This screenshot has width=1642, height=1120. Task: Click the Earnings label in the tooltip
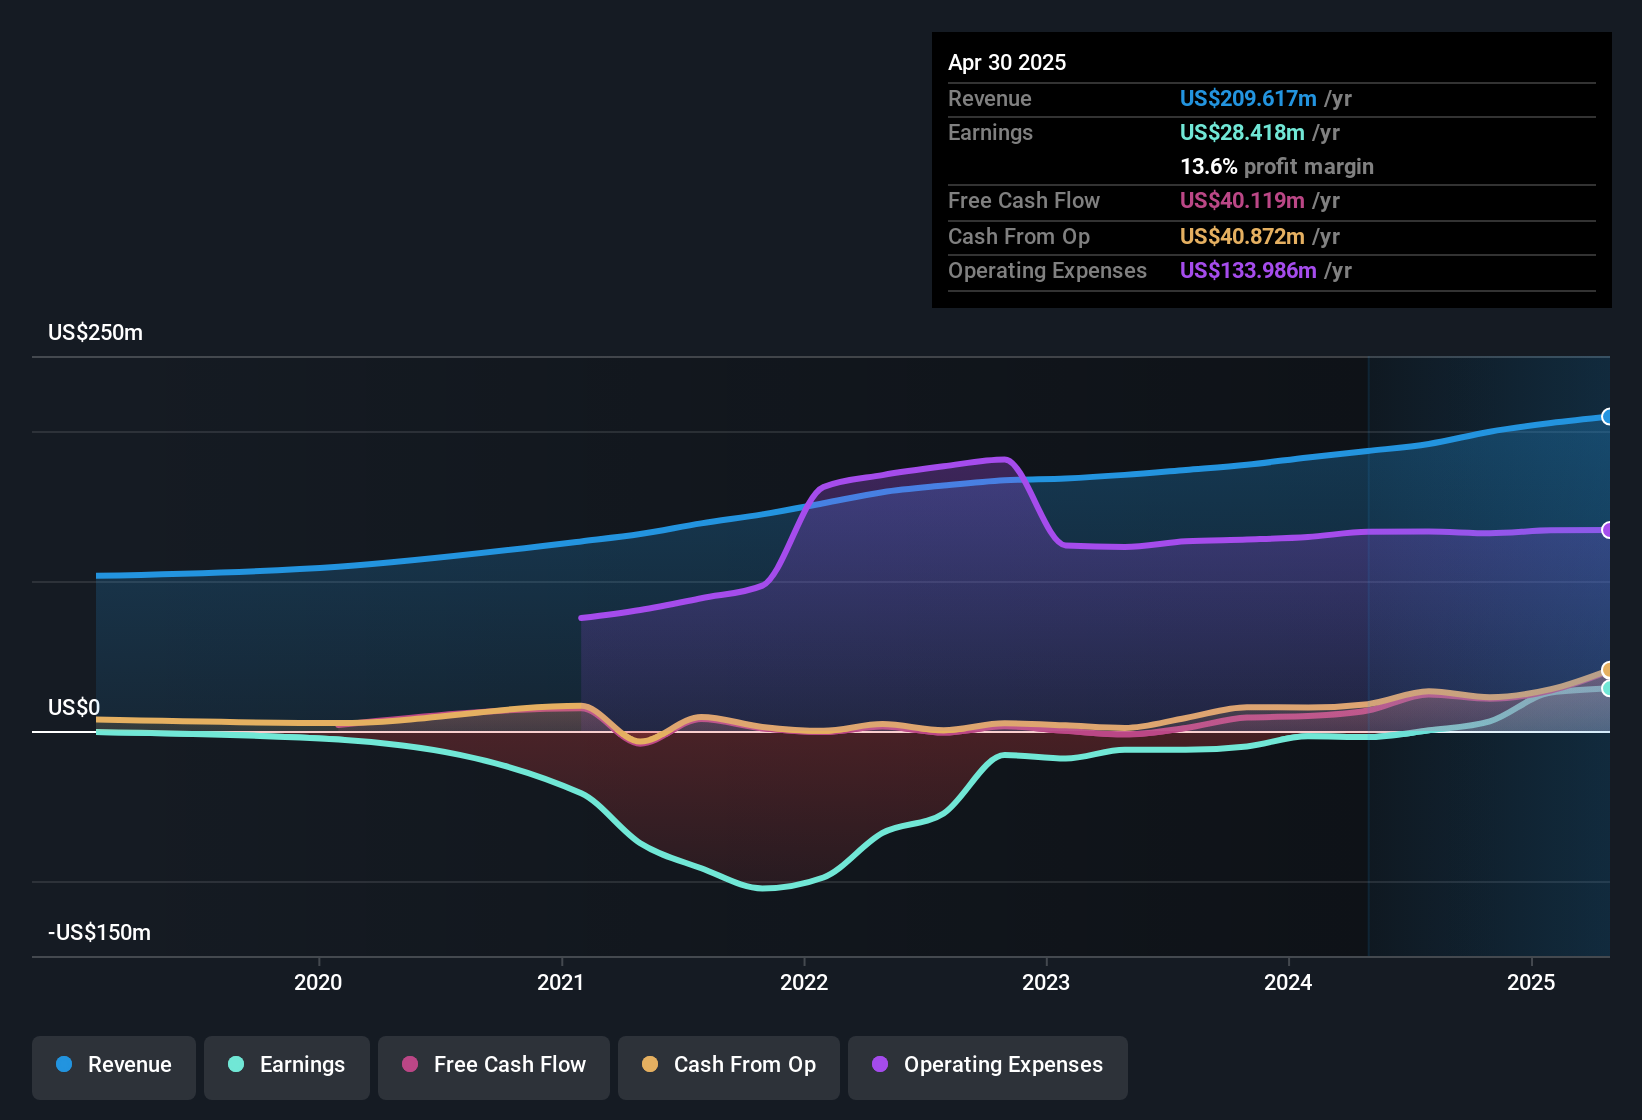tap(990, 132)
